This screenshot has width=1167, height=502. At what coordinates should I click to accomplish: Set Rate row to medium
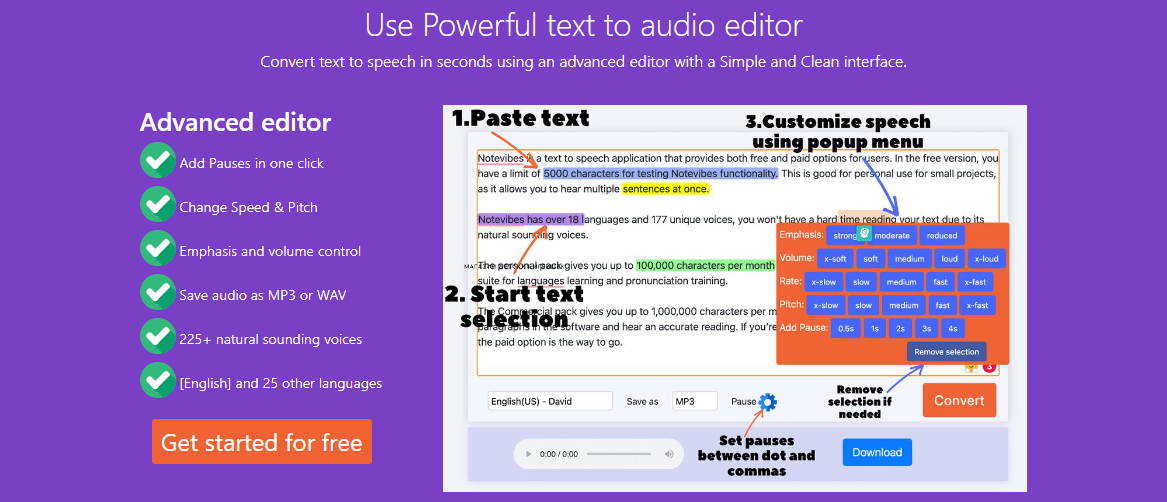(x=901, y=282)
